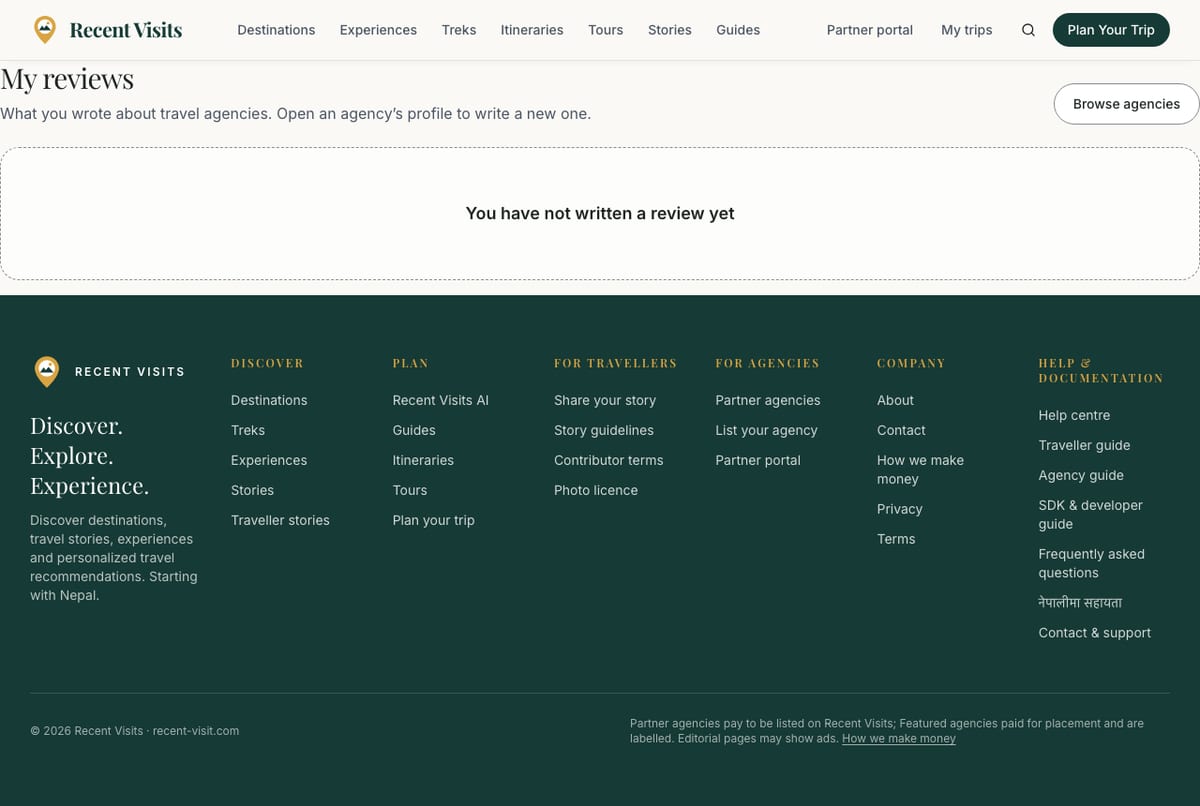This screenshot has height=806, width=1200.
Task: Click the footer description mentioning Nepal
Action: pyautogui.click(x=114, y=558)
